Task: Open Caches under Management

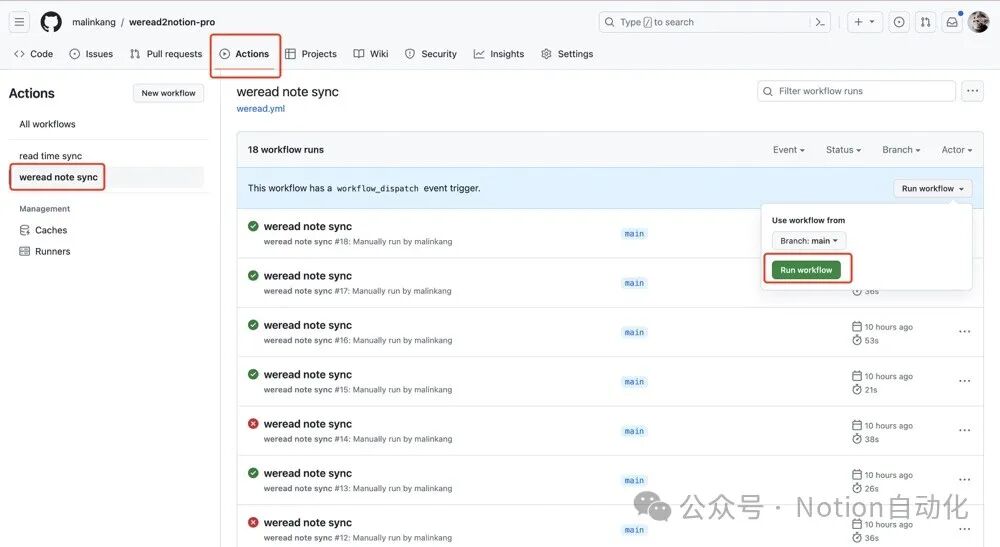Action: coord(43,230)
